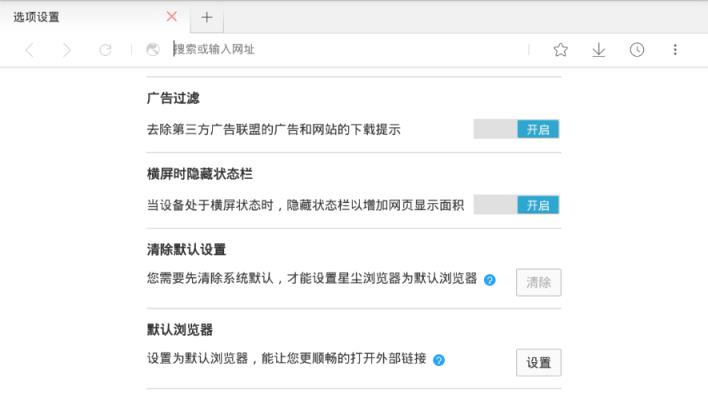Open browsing history with the clock icon
708x398 pixels.
(x=637, y=50)
